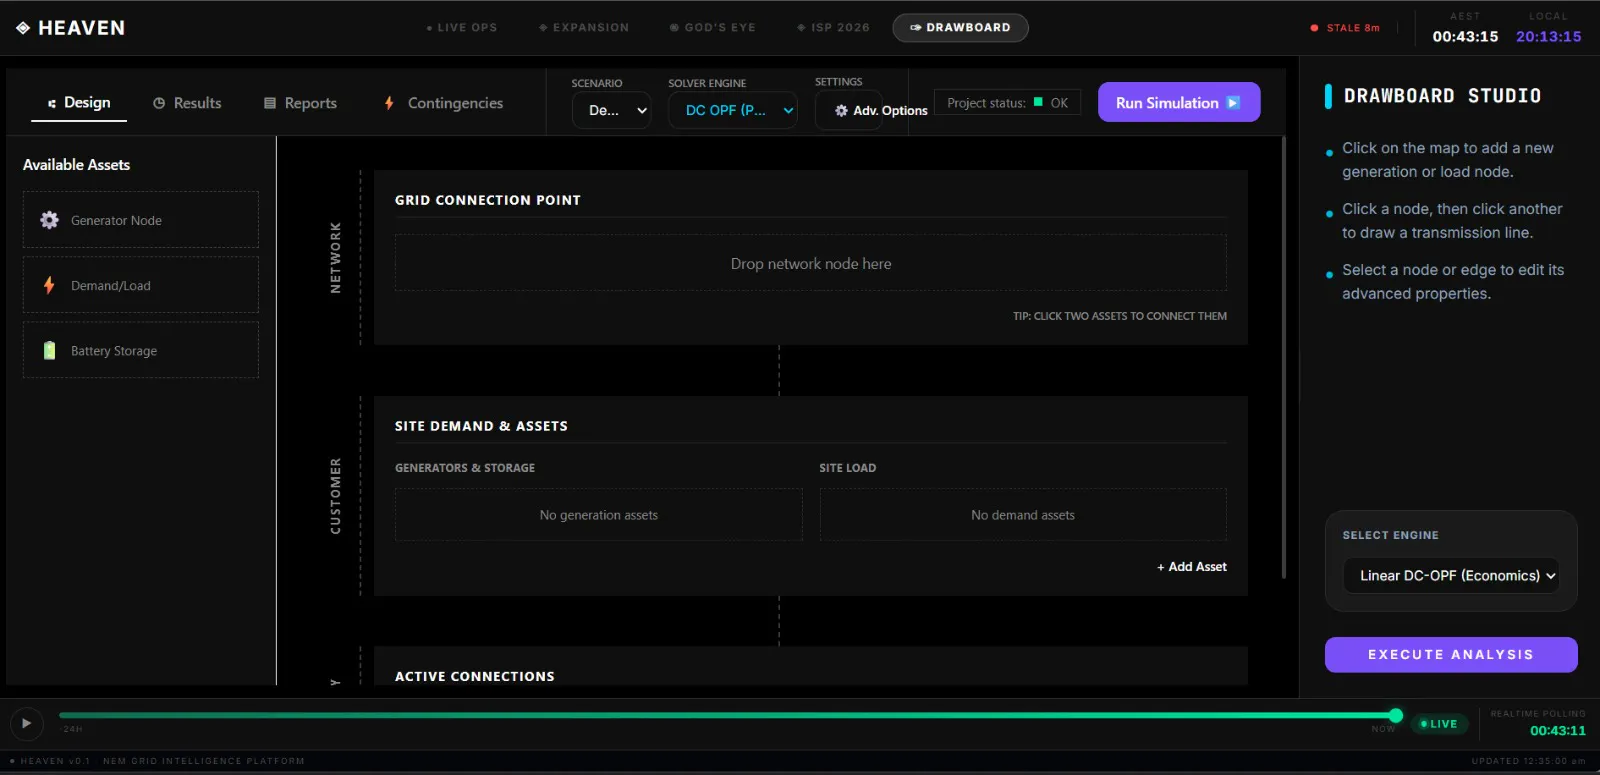Open the Contingencies tab
Viewport: 1600px width, 775px height.
pyautogui.click(x=443, y=103)
